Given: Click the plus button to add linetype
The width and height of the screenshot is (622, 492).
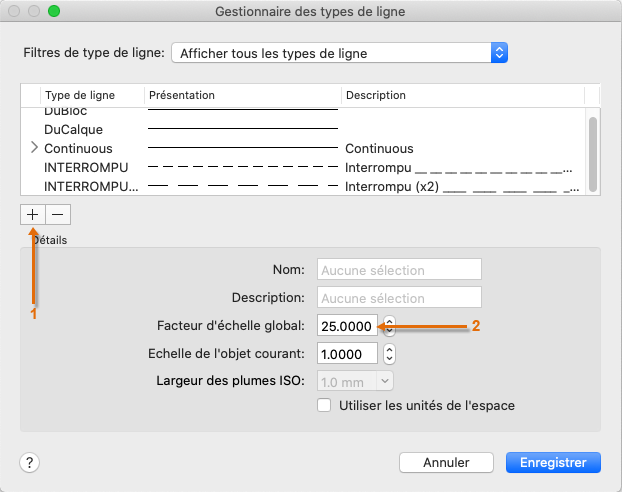Looking at the screenshot, I should 33,214.
